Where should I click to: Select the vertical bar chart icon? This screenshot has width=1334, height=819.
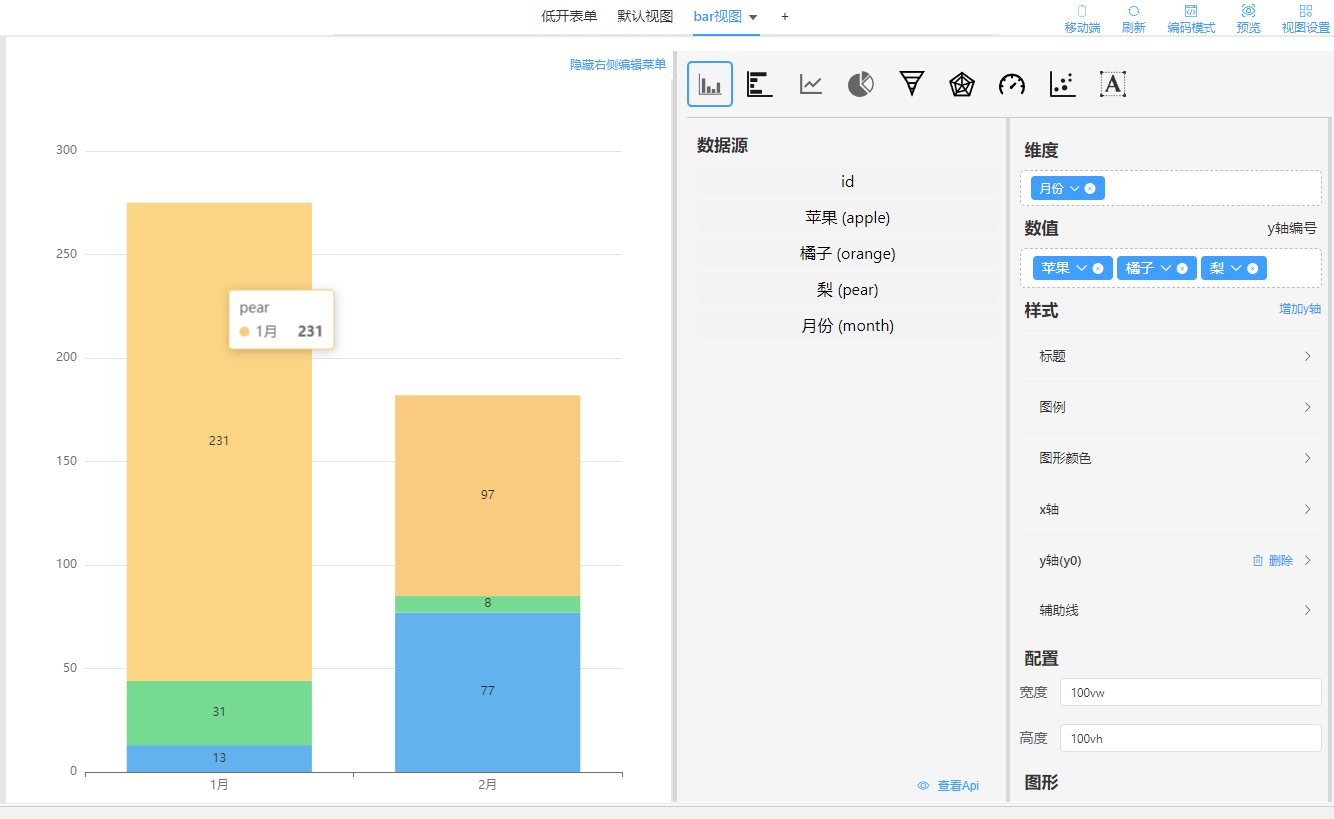(710, 84)
